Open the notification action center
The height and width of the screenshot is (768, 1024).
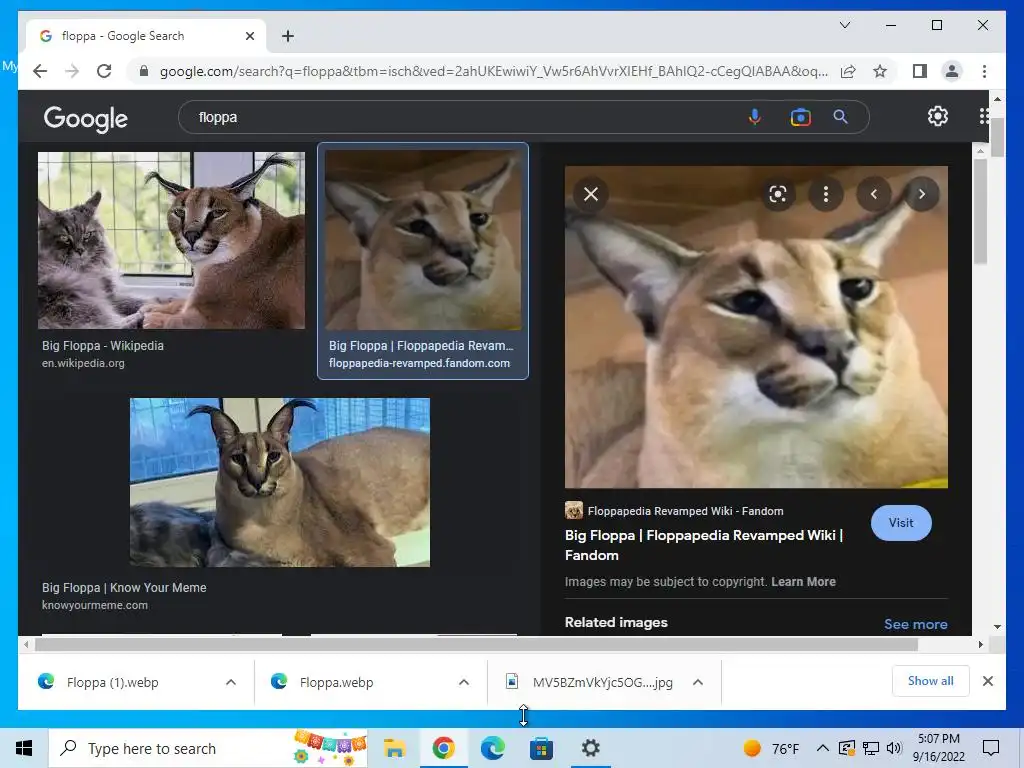(x=991, y=748)
